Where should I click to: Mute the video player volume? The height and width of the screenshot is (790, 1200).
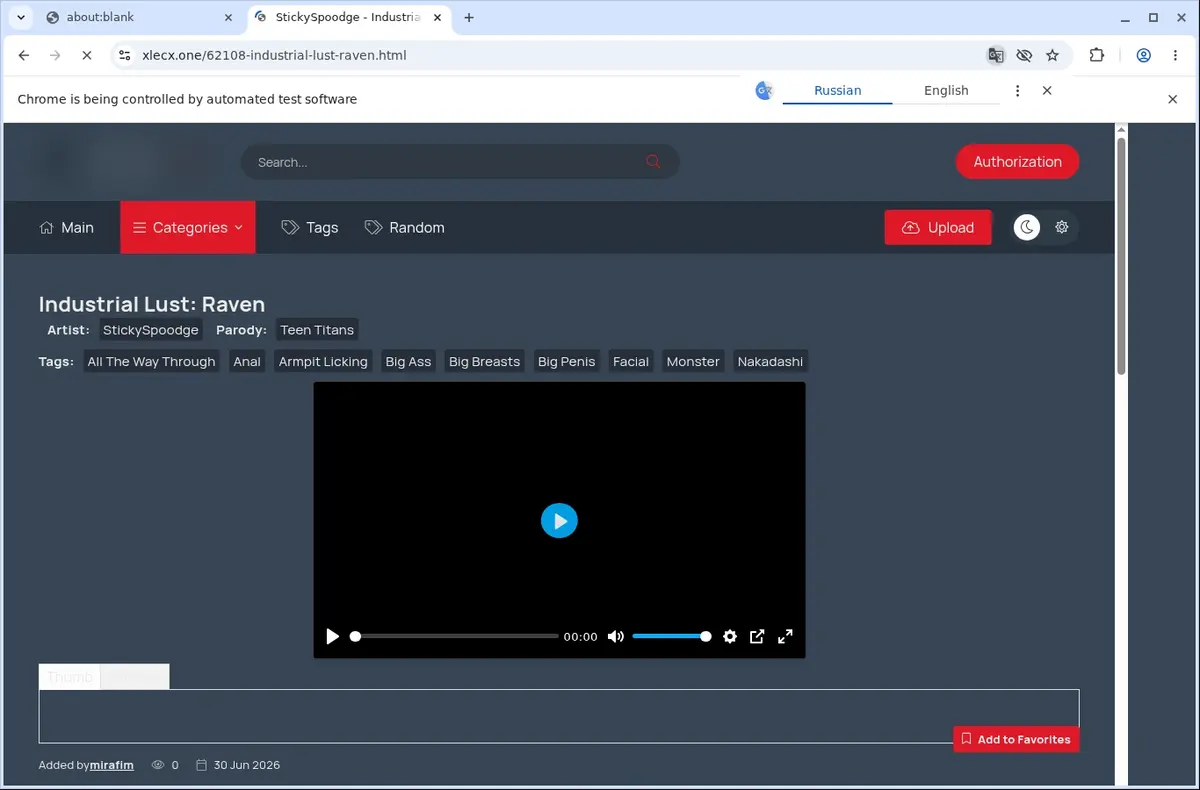point(616,637)
